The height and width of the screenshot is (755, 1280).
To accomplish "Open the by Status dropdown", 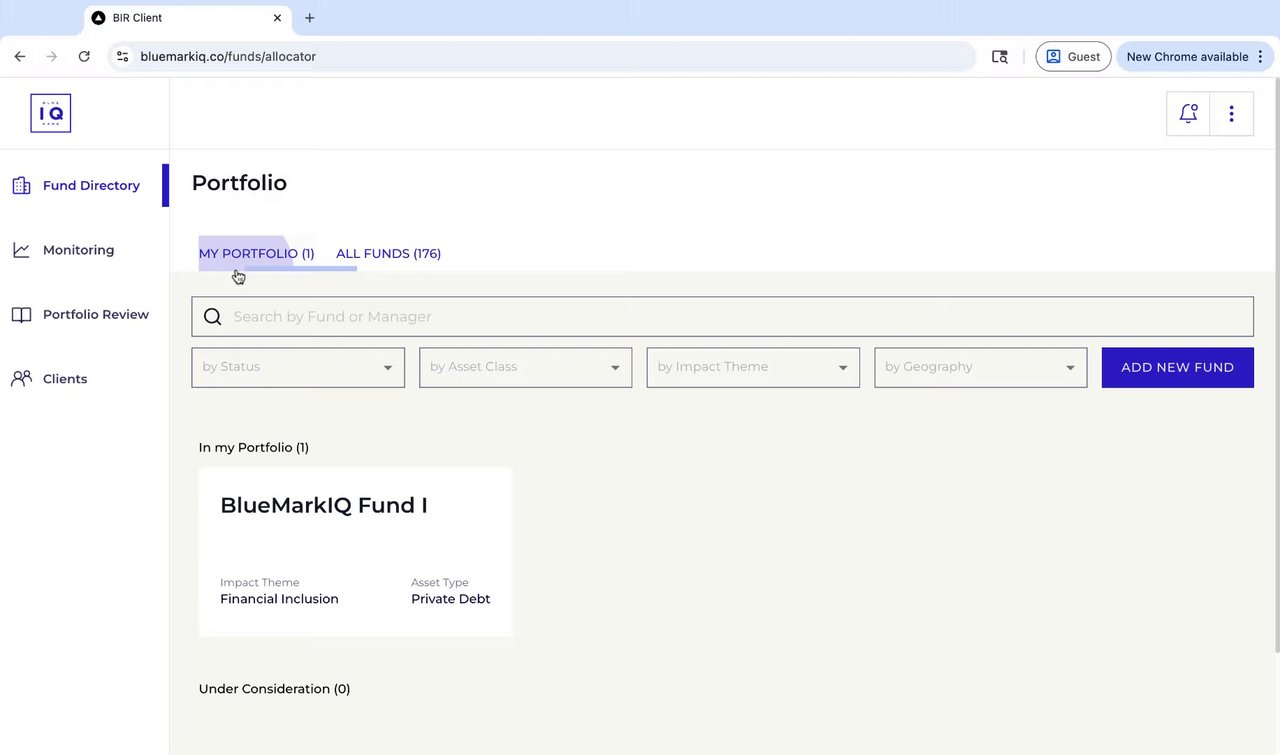I will tap(298, 367).
